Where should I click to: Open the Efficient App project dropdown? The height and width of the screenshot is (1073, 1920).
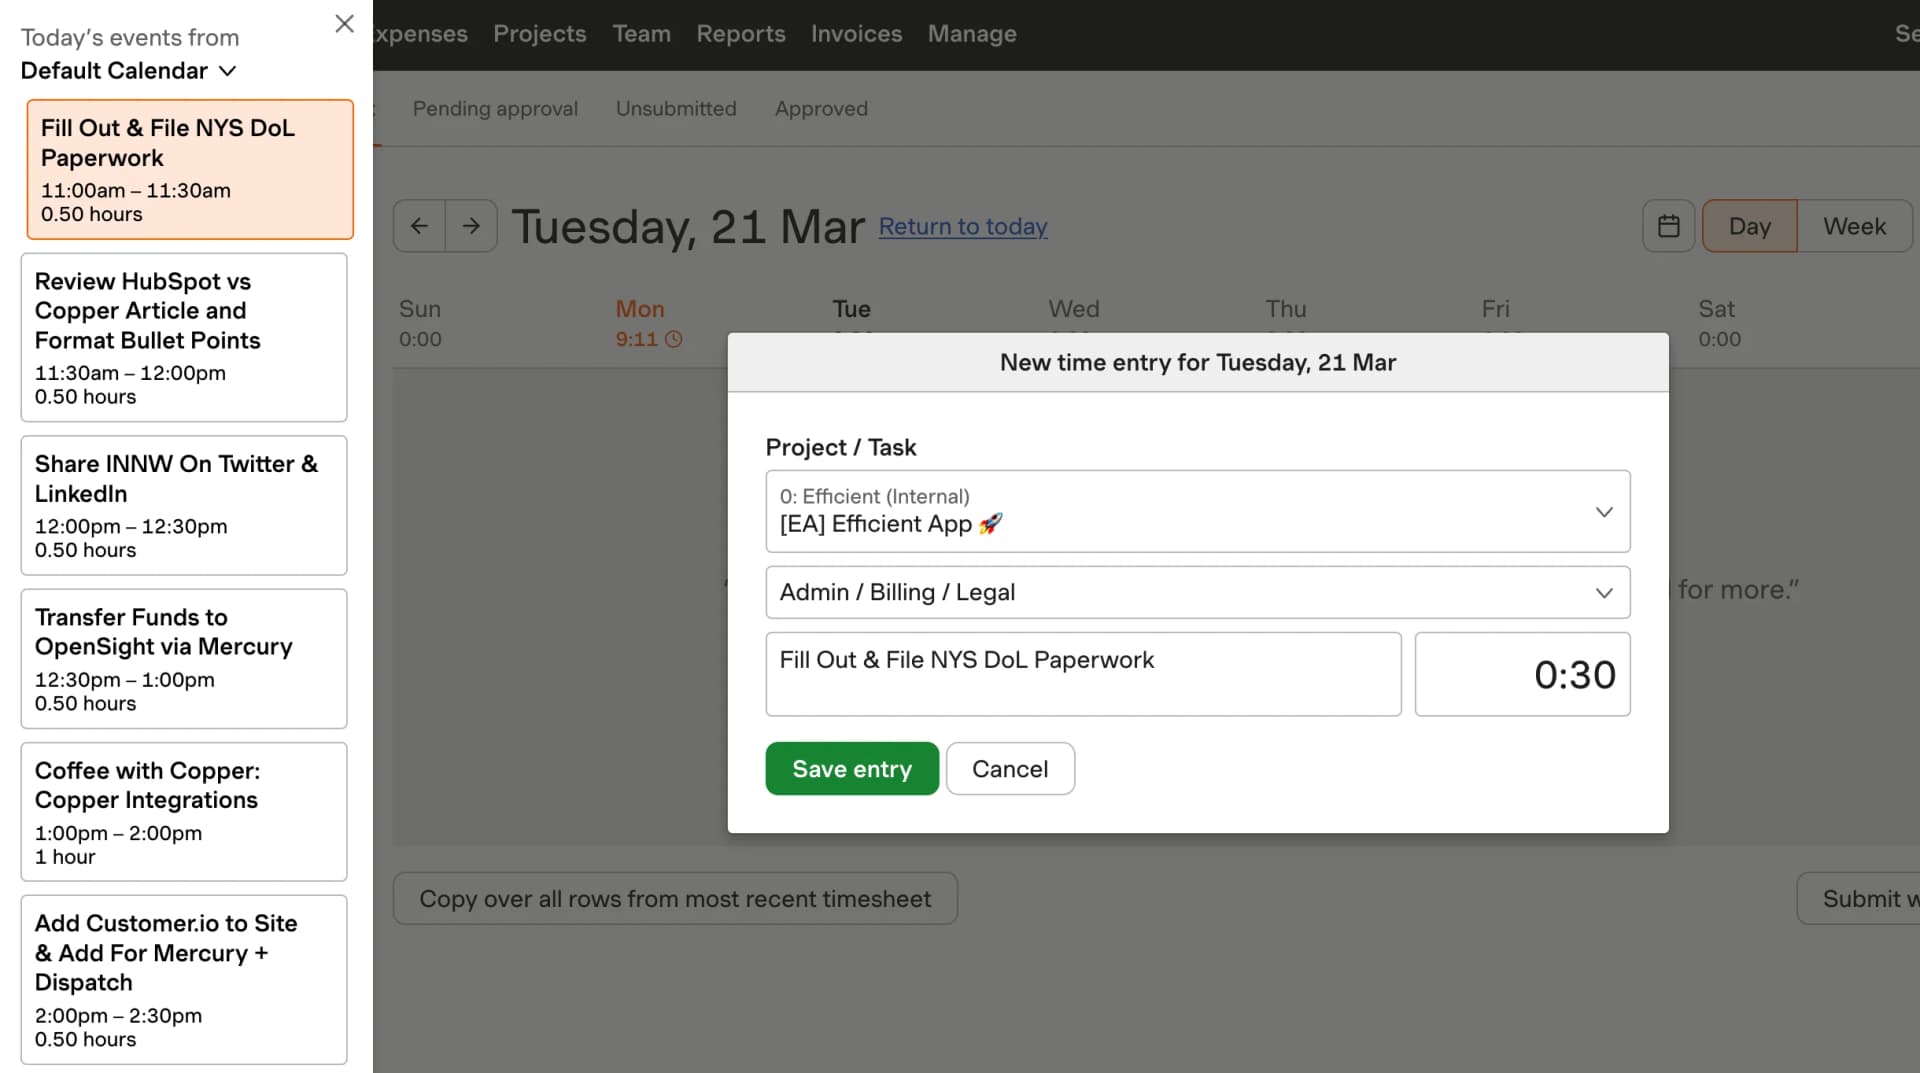click(1197, 511)
